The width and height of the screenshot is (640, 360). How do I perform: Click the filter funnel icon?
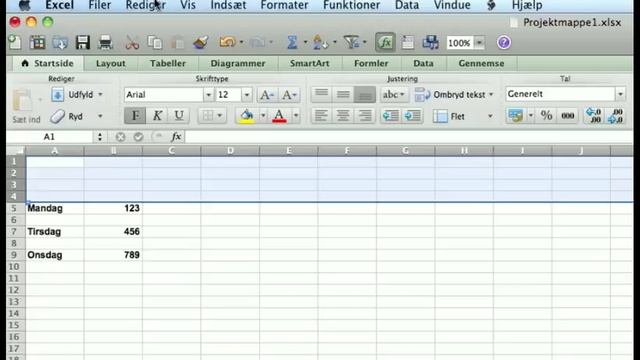click(351, 42)
